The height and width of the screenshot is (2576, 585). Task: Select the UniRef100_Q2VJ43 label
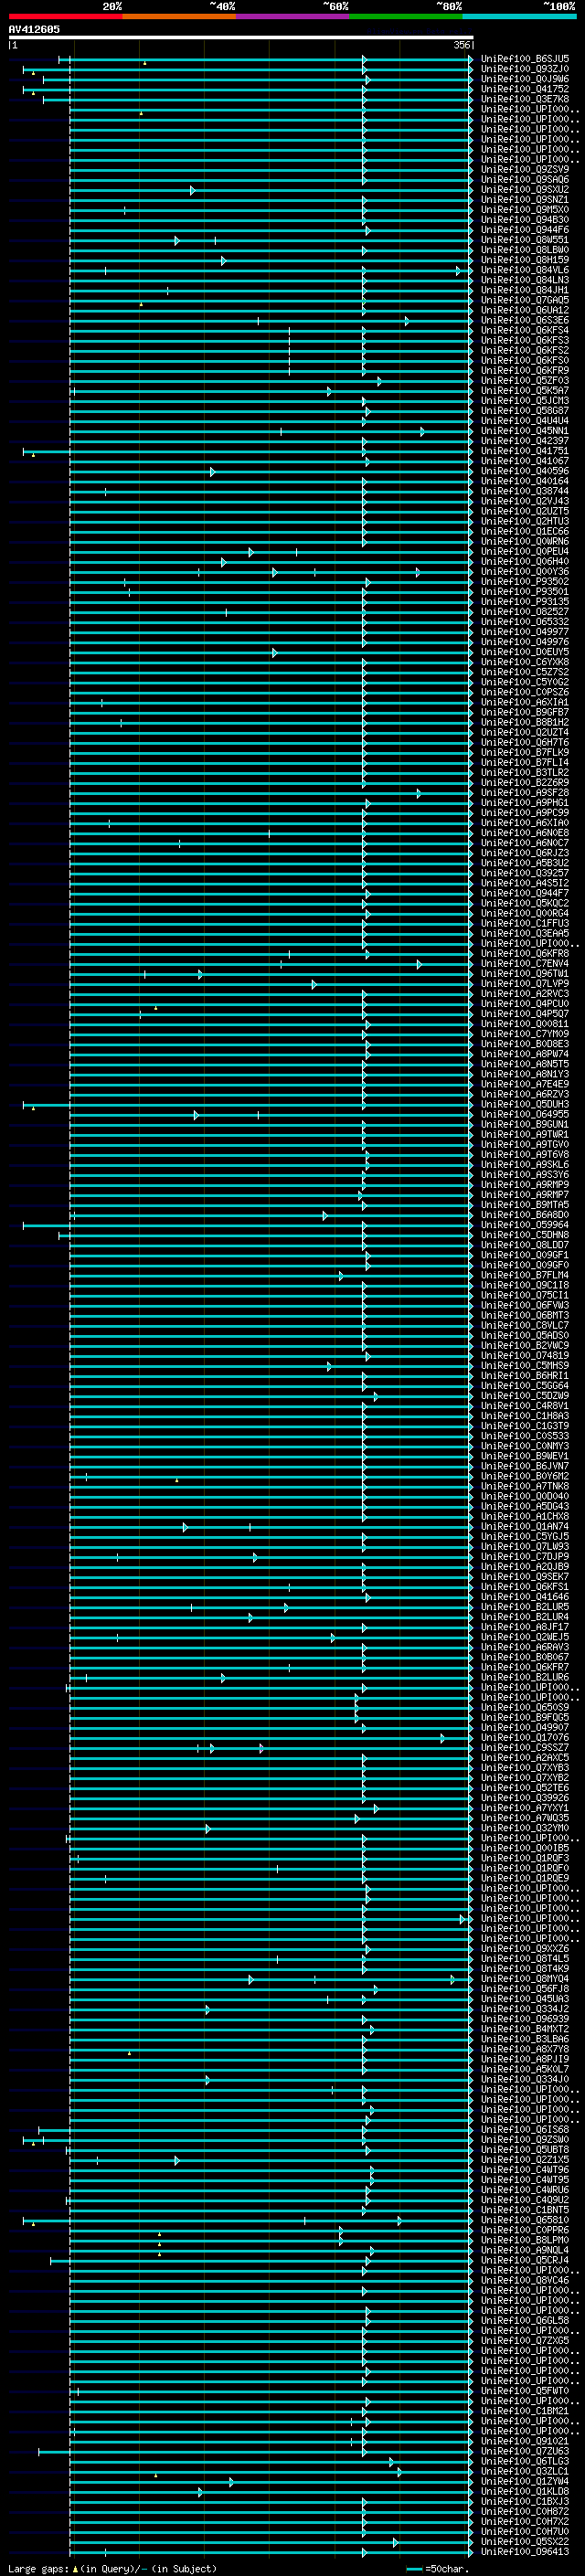click(x=525, y=501)
